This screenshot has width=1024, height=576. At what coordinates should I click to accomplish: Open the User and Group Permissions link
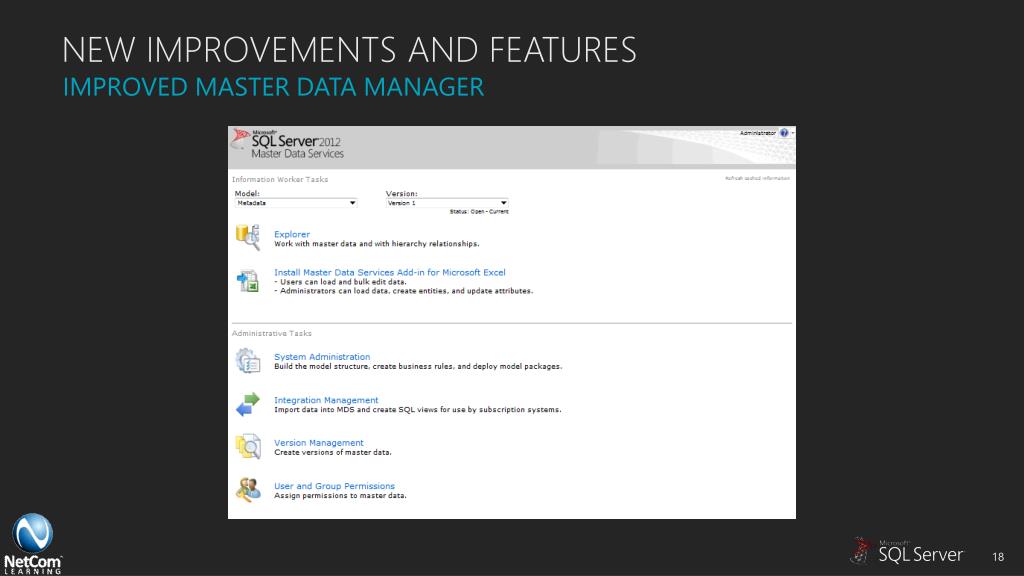click(x=334, y=486)
